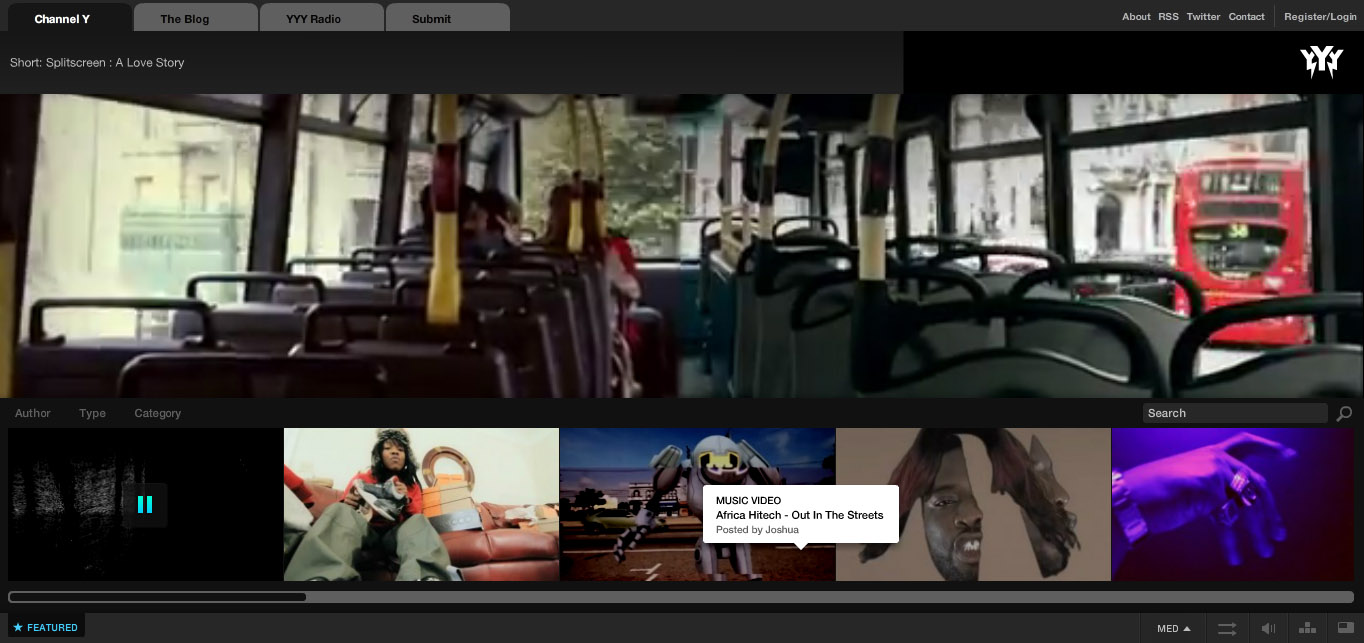Image resolution: width=1364 pixels, height=643 pixels.
Task: Click the horizontal thumbnail scrollbar handle
Action: [x=158, y=597]
